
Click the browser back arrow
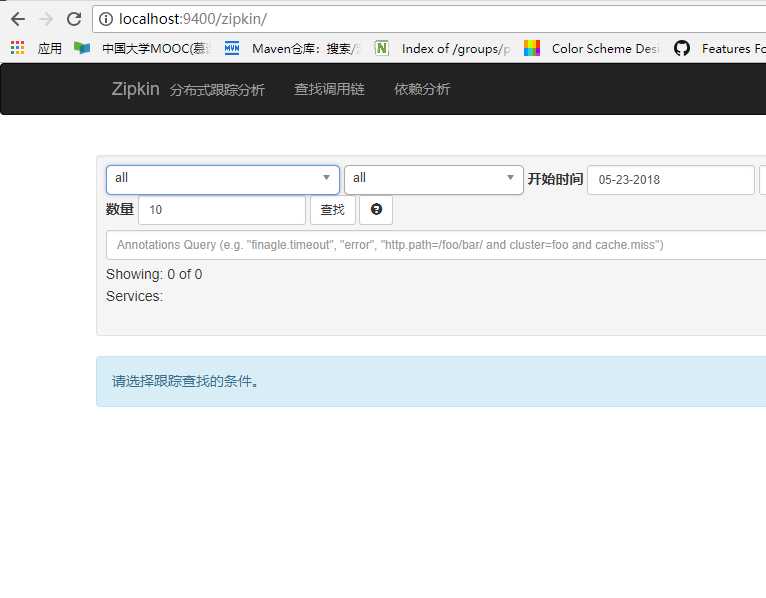pyautogui.click(x=18, y=19)
